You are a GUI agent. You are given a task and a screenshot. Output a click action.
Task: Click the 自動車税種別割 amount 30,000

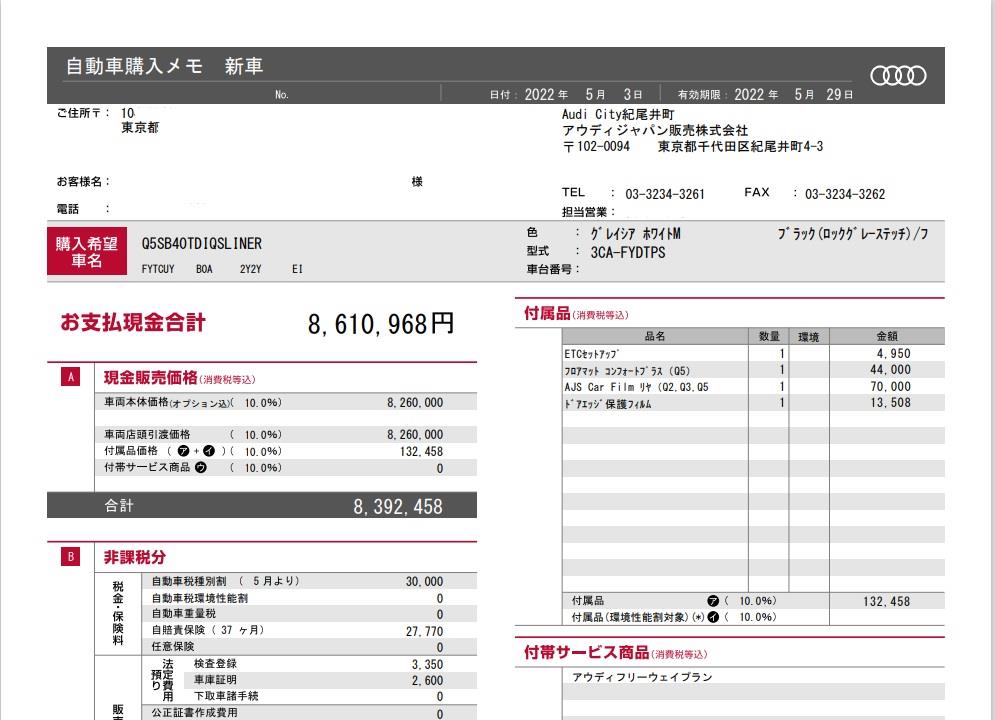pyautogui.click(x=425, y=582)
